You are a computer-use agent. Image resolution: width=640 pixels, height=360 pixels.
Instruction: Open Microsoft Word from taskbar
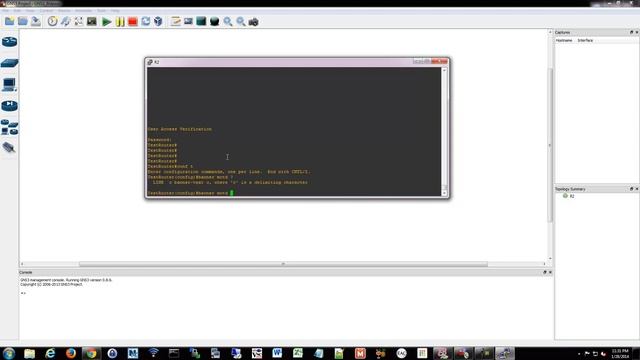(x=277, y=353)
